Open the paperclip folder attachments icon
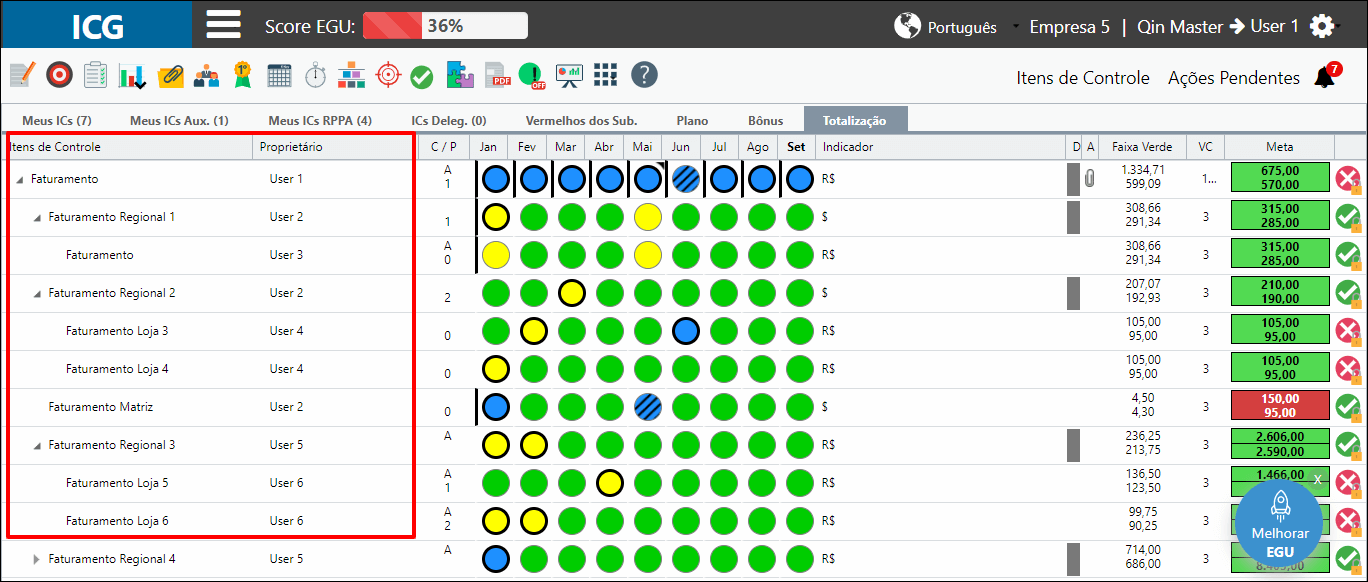1368x582 pixels. (170, 75)
